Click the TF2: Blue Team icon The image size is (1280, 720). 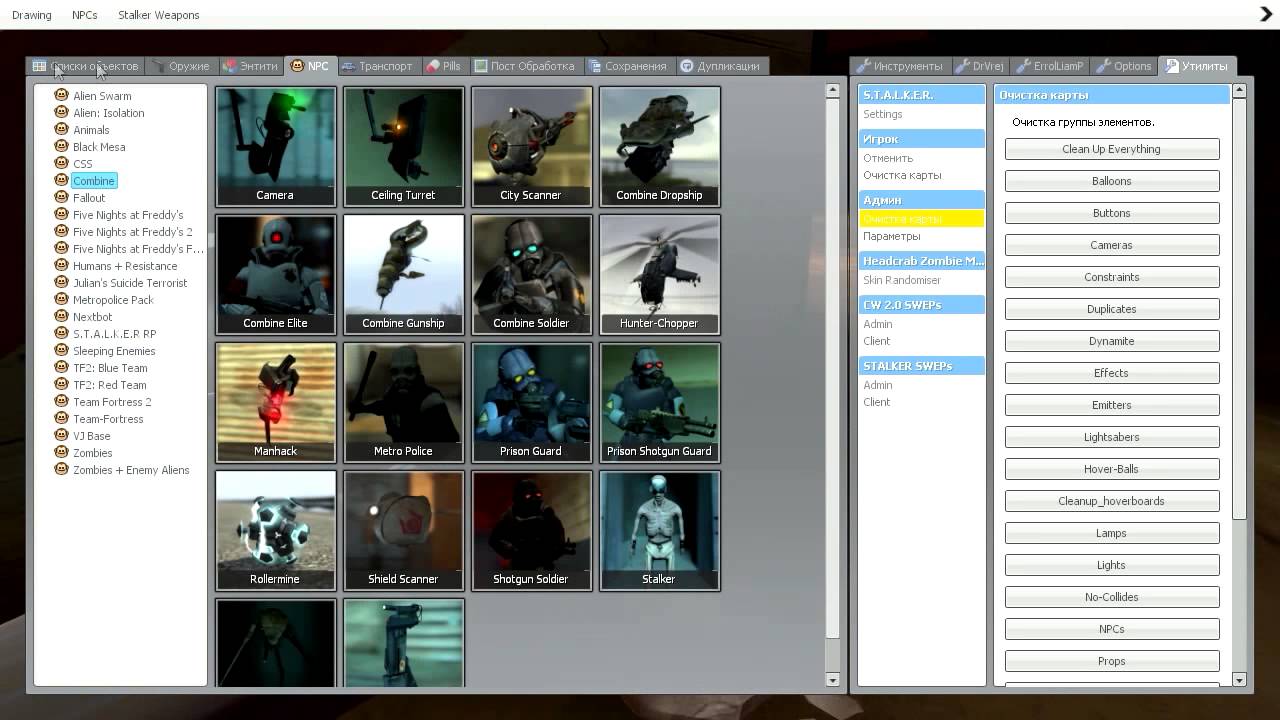pos(62,368)
